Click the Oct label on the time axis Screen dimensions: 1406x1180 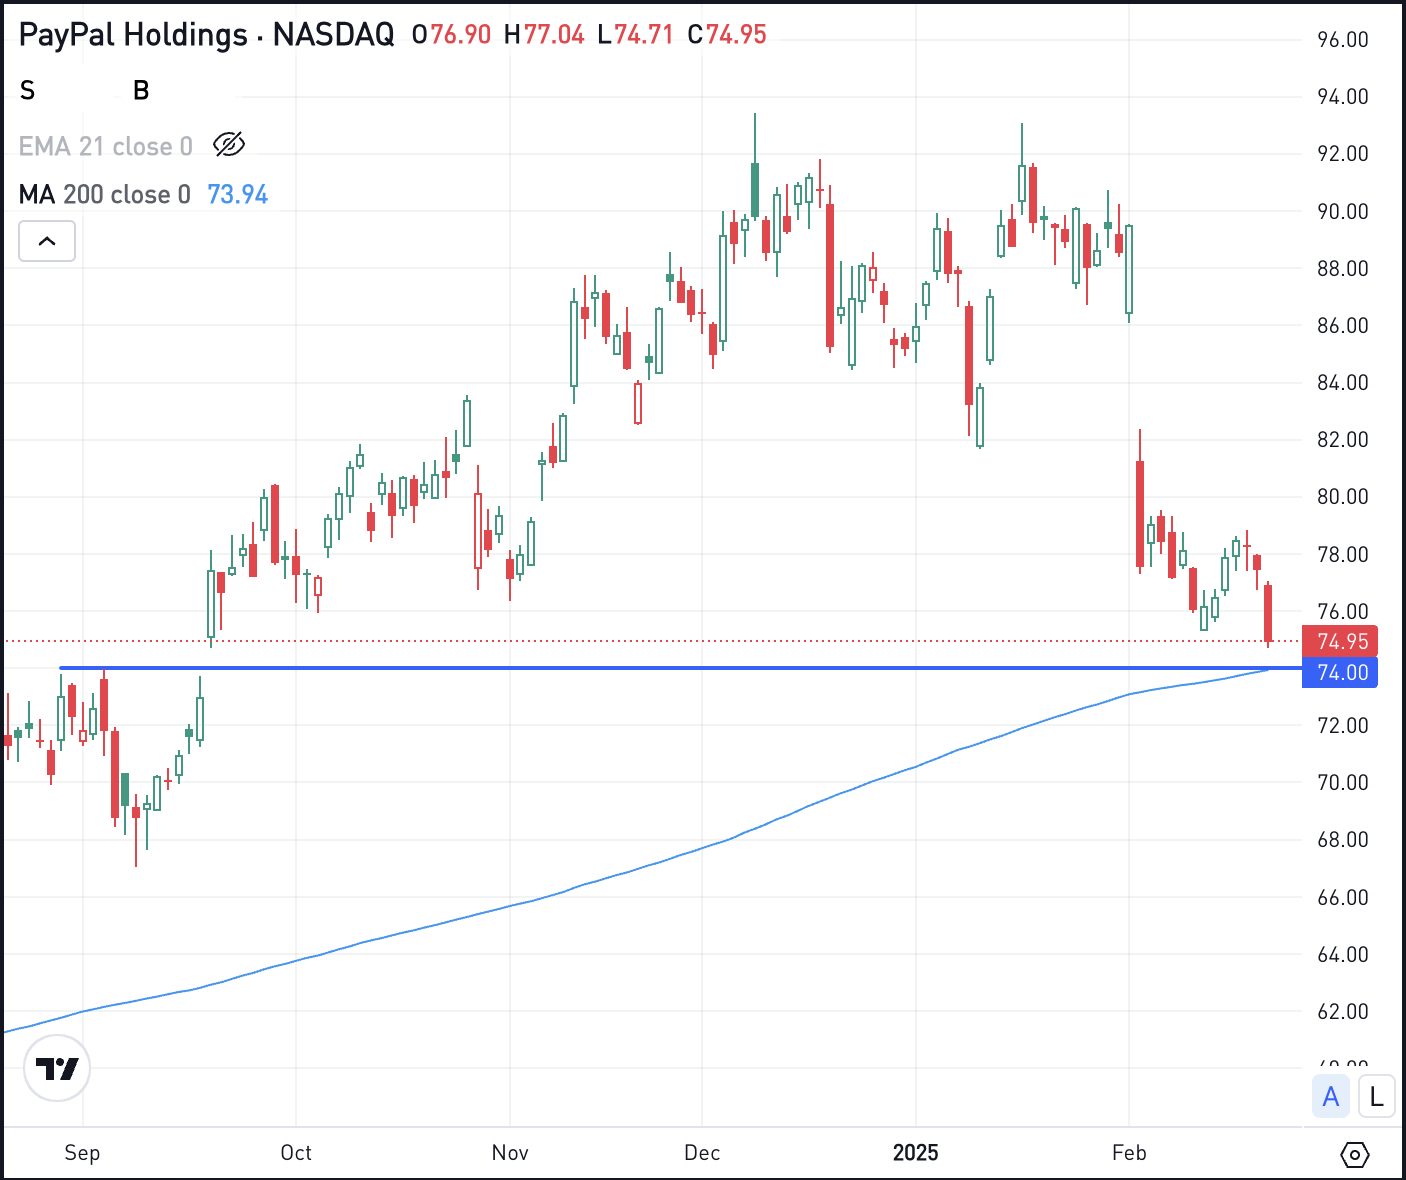[x=296, y=1153]
